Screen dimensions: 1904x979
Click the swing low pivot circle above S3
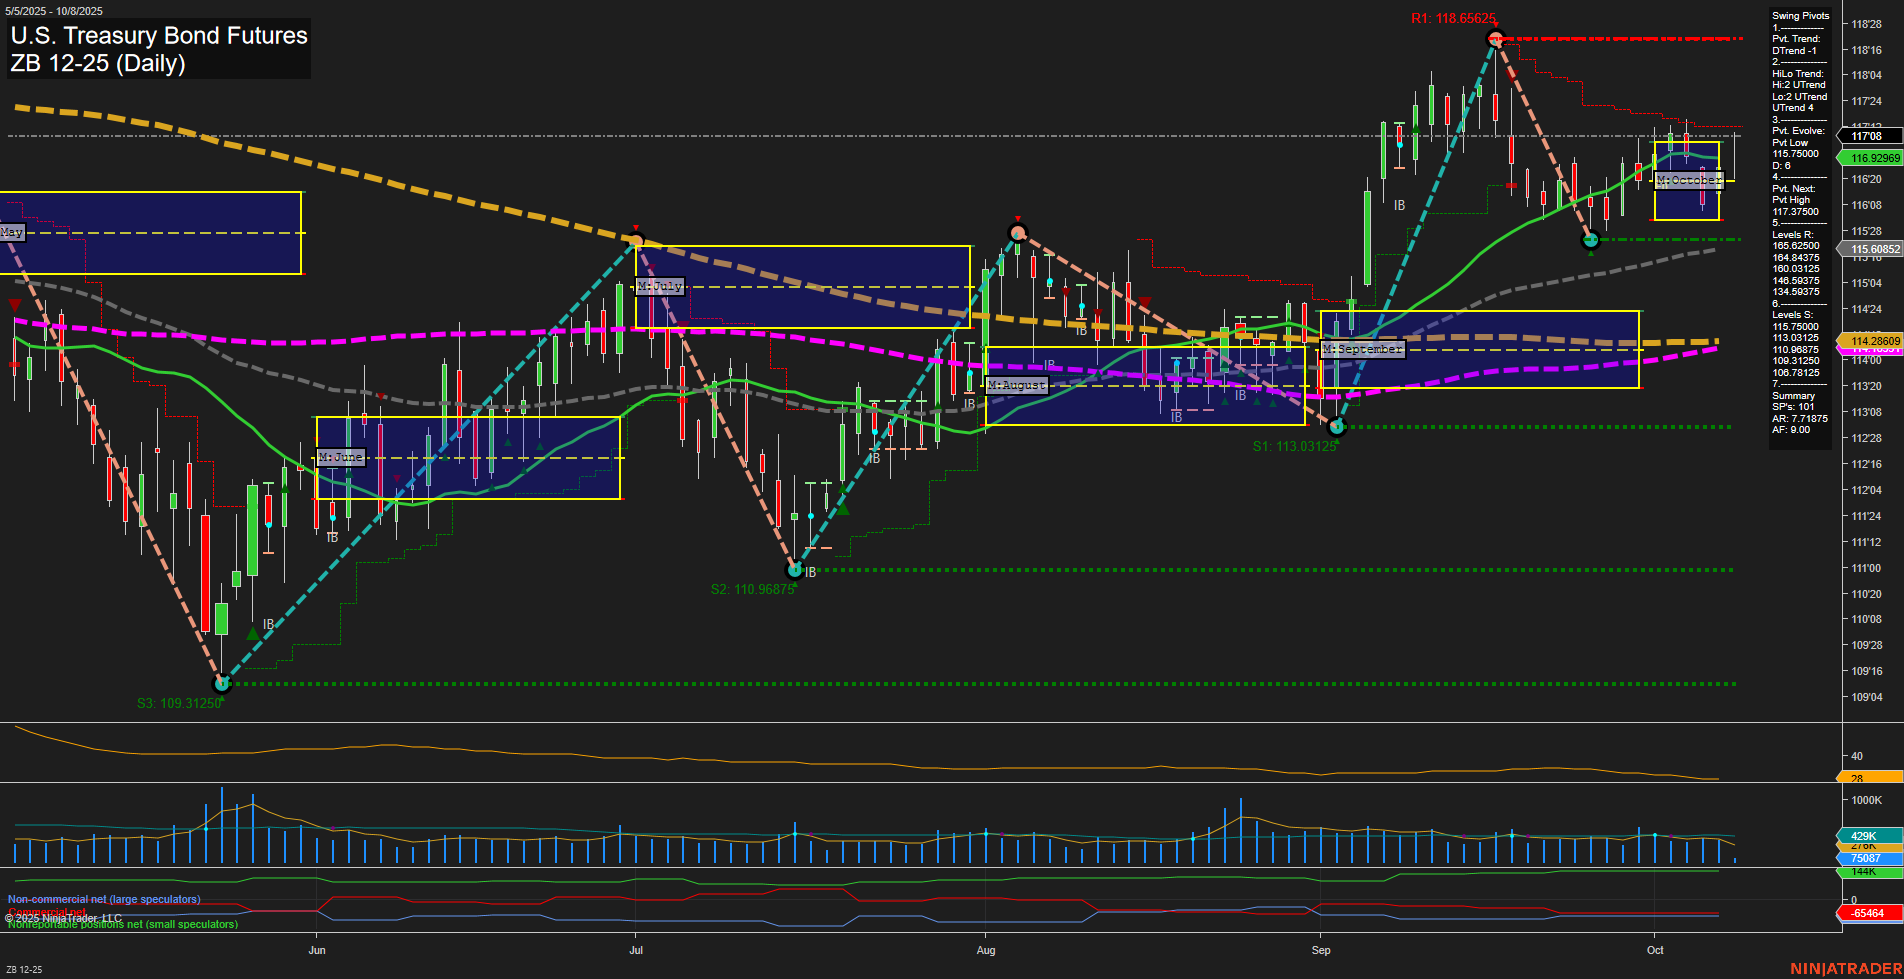point(223,684)
